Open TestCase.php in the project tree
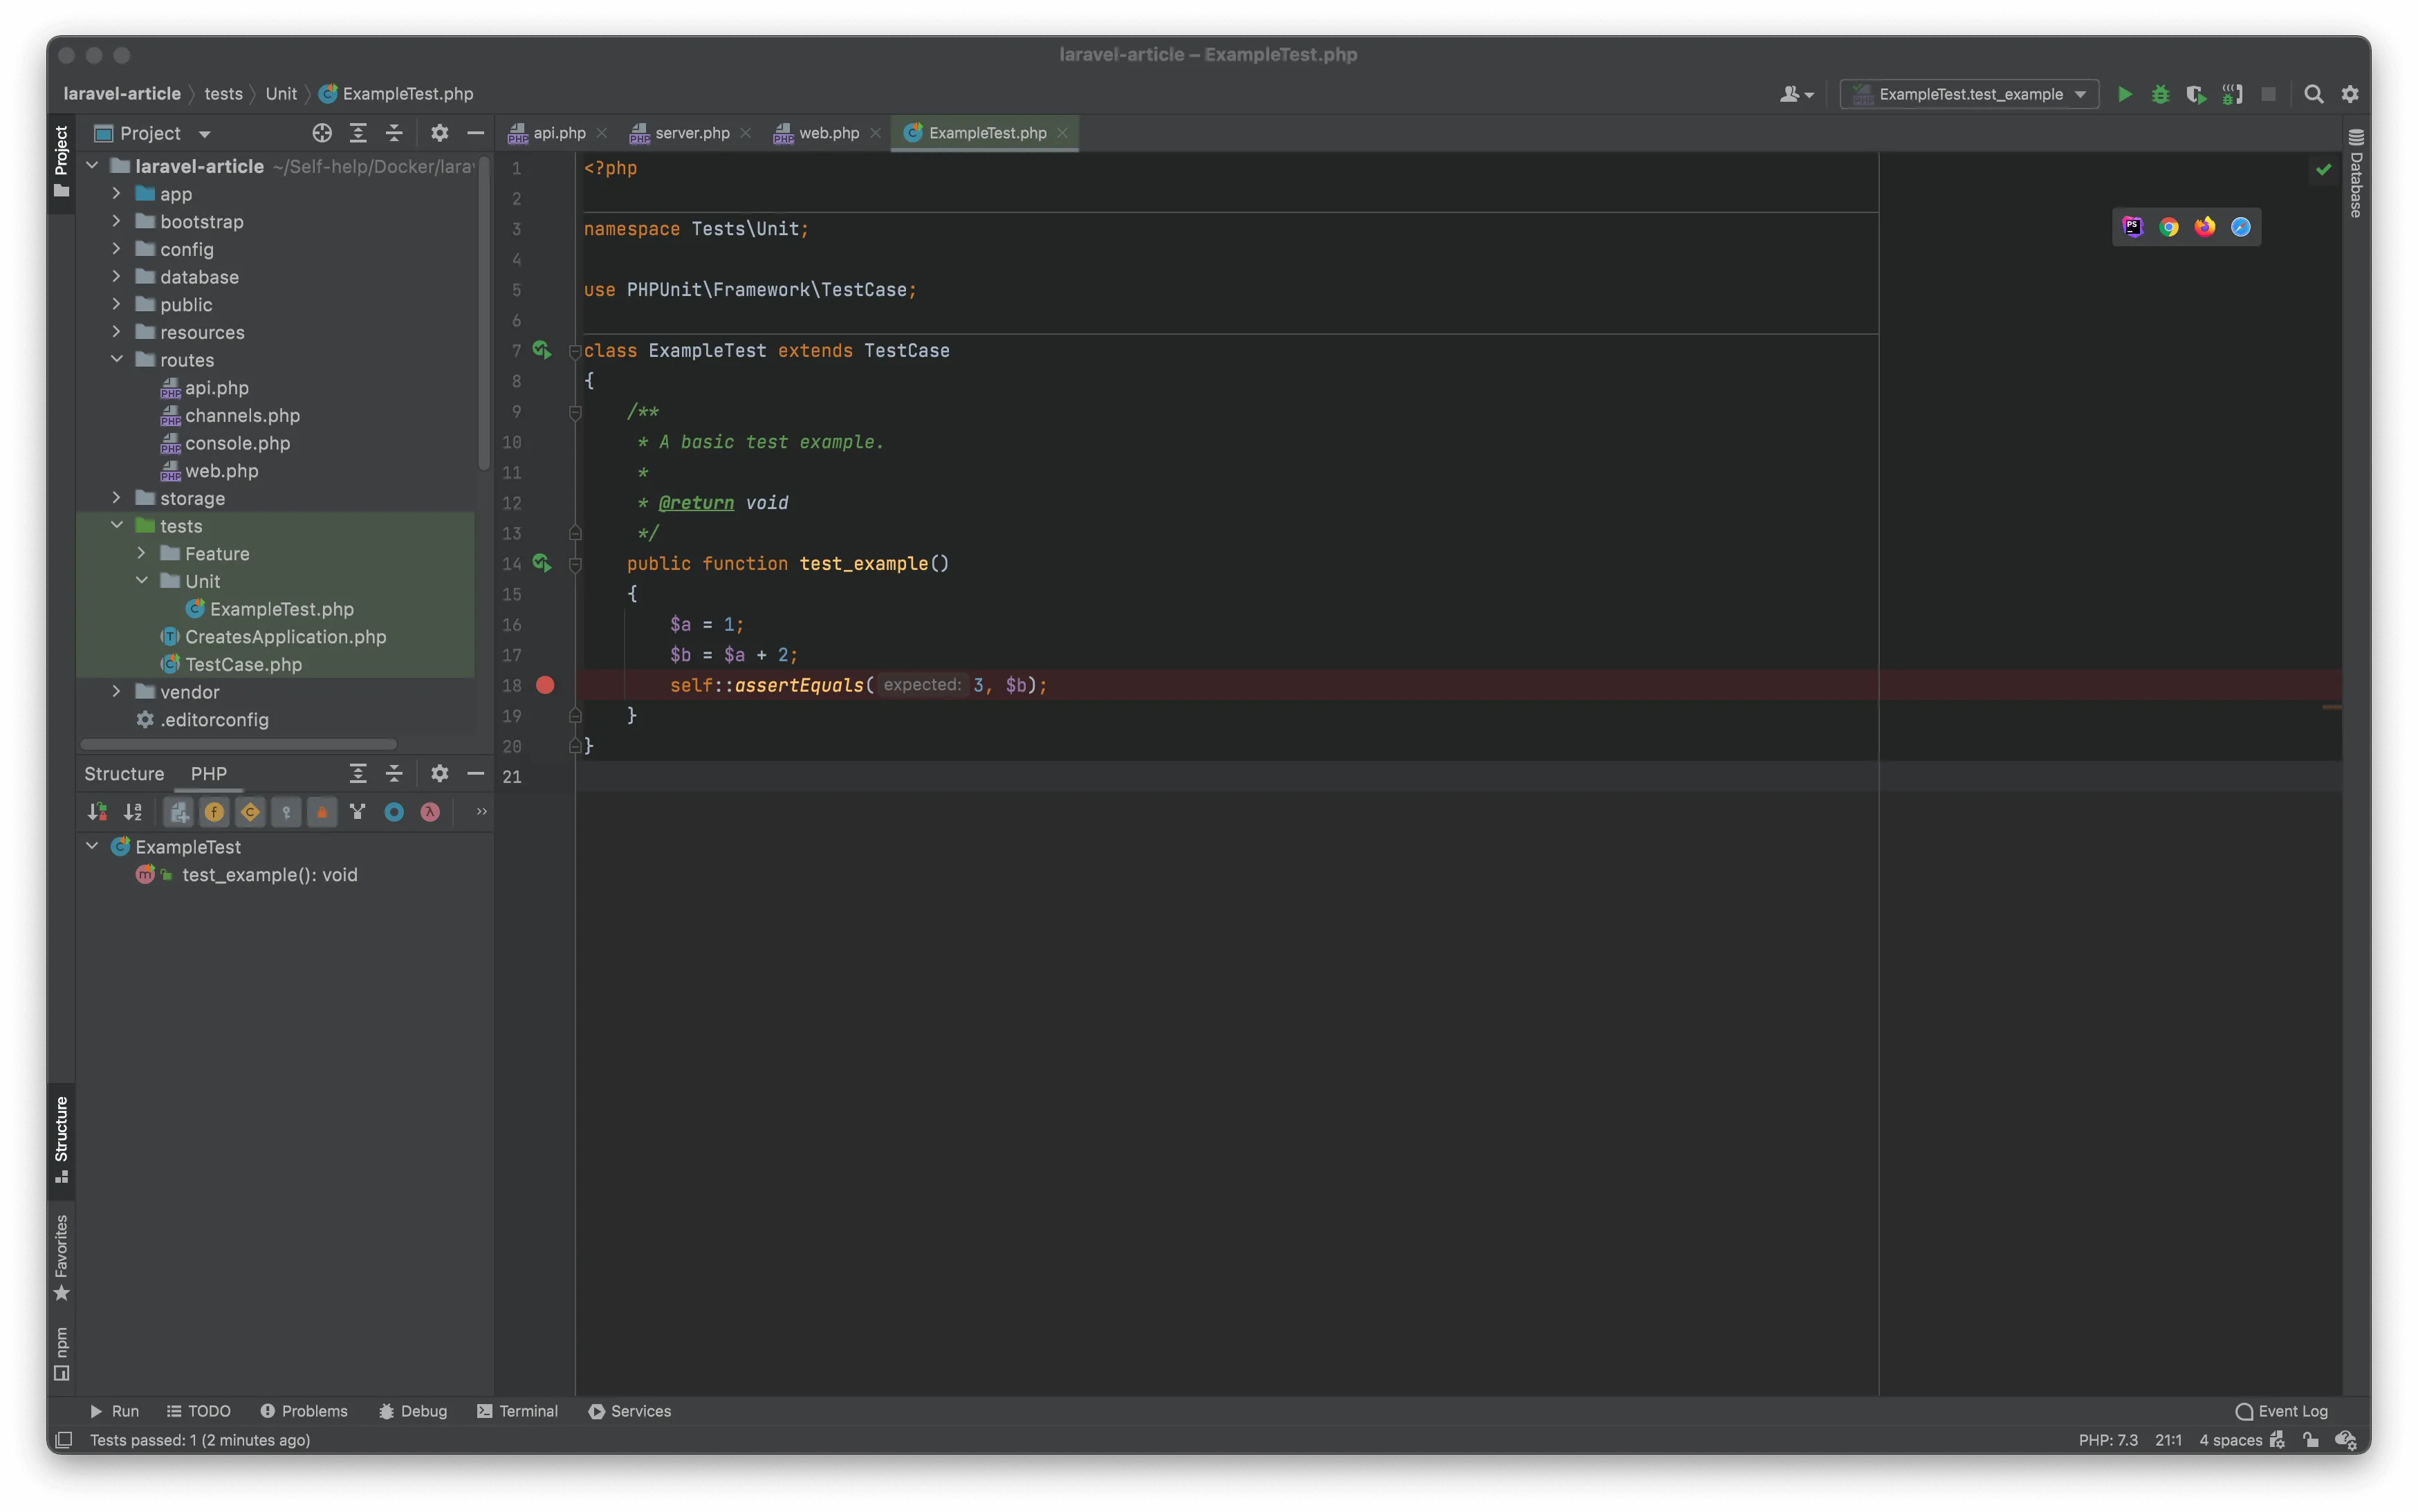 click(243, 664)
